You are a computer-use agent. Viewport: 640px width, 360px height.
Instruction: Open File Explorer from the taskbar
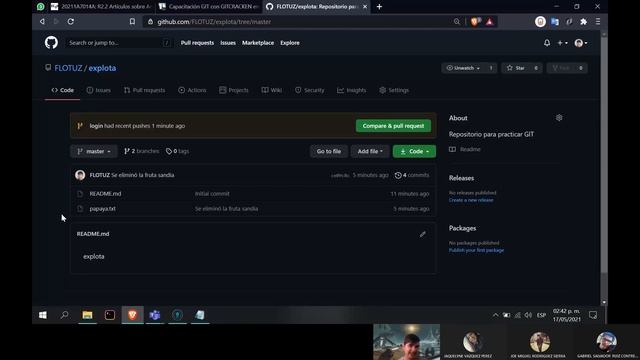pos(87,315)
